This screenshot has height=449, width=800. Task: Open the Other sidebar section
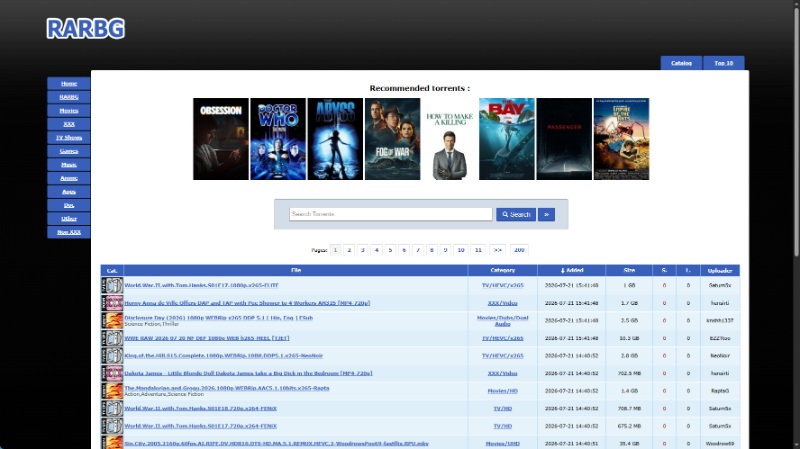click(x=69, y=219)
